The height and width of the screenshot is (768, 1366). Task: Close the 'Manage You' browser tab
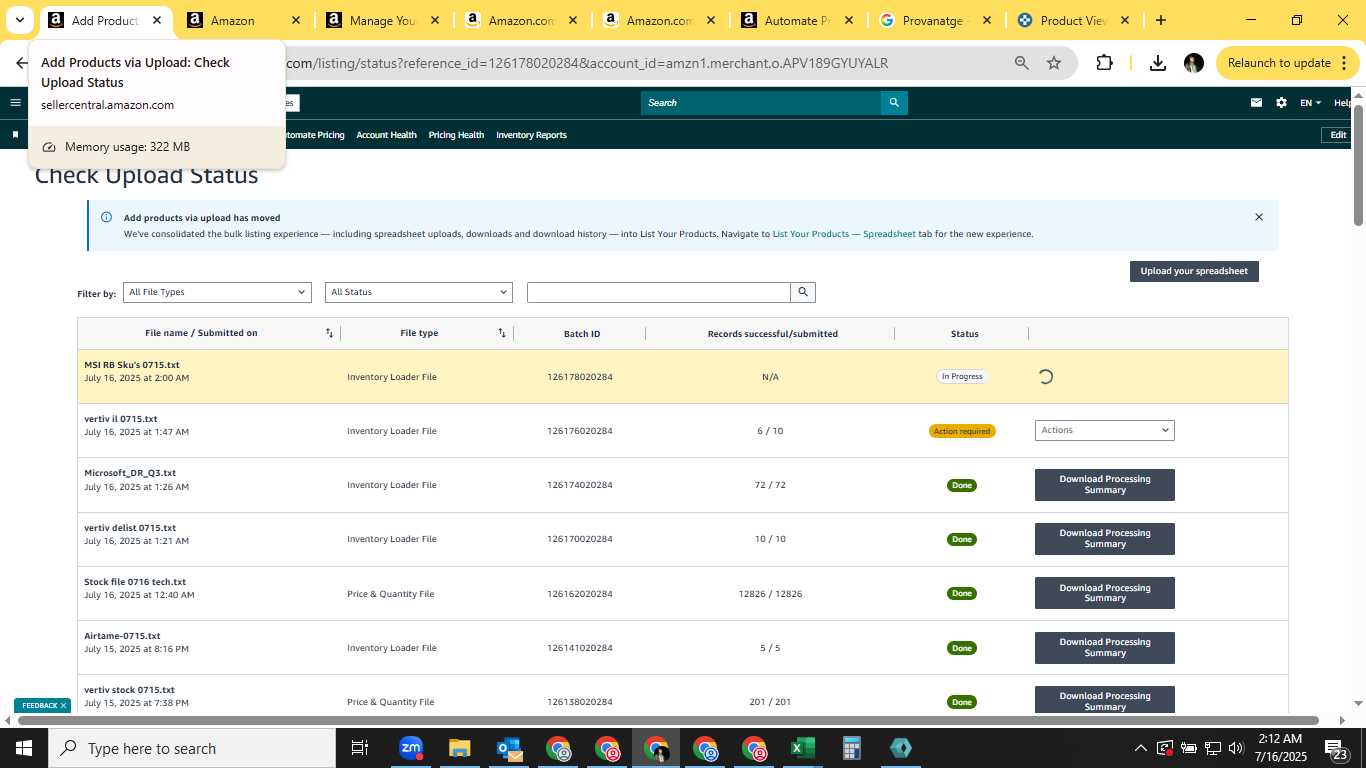(434, 20)
